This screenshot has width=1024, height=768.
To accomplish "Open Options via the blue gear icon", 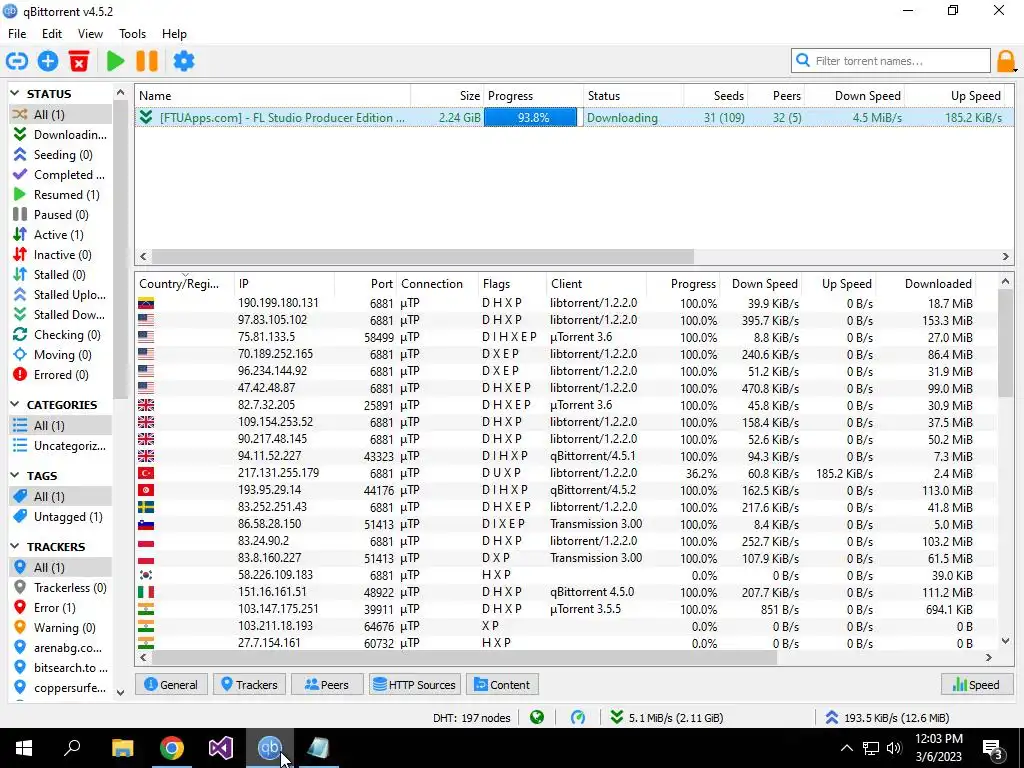I will coord(184,61).
